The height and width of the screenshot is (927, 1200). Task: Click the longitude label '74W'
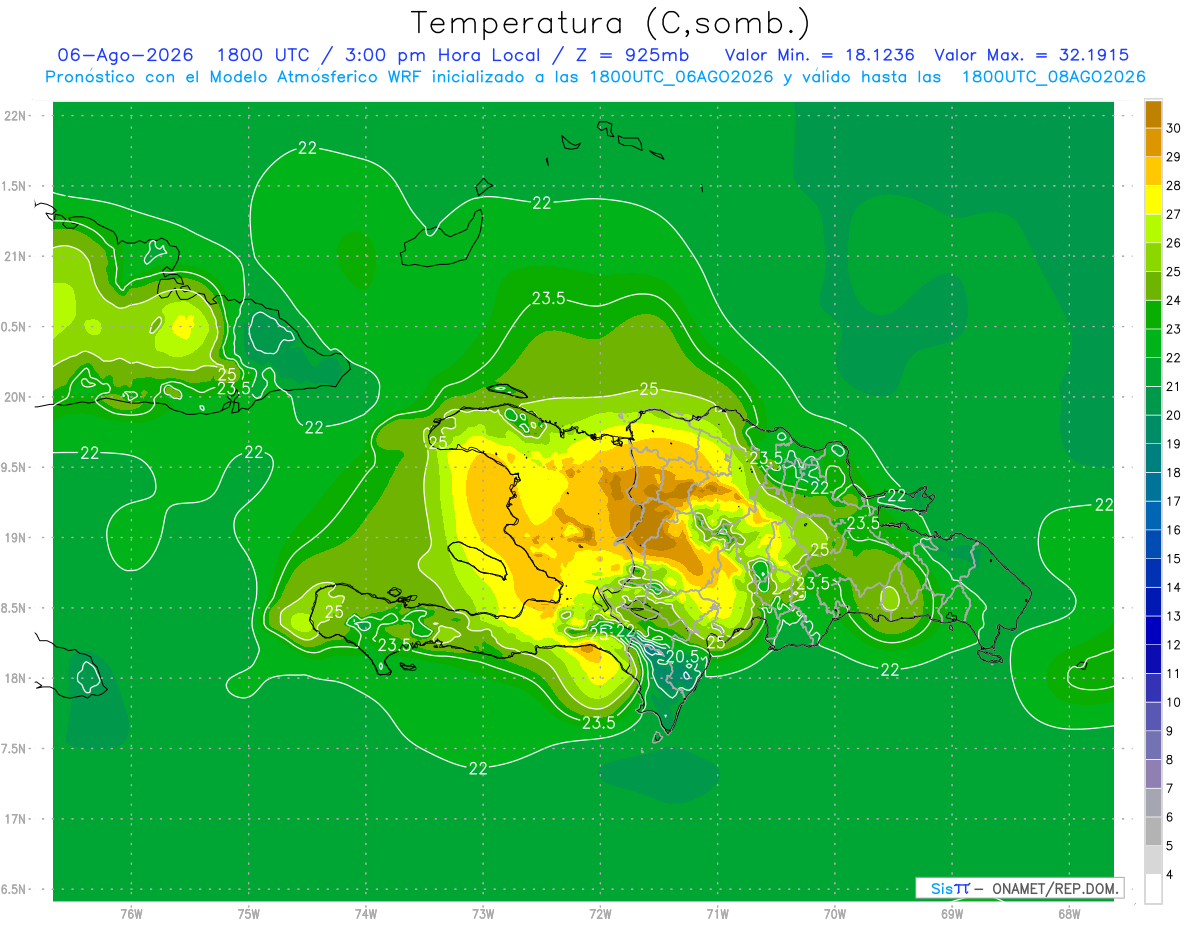pyautogui.click(x=366, y=914)
